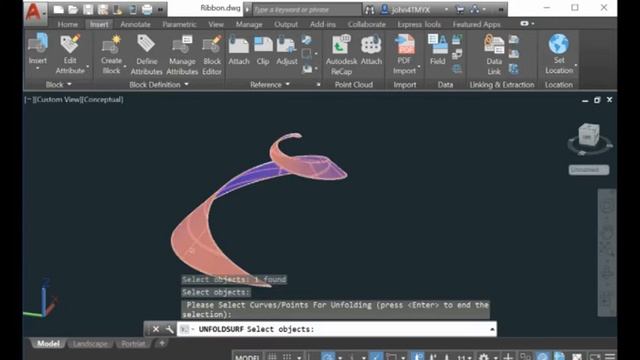The image size is (640, 360).
Task: Open the Reference panel dialog launcher arrow
Action: [318, 84]
